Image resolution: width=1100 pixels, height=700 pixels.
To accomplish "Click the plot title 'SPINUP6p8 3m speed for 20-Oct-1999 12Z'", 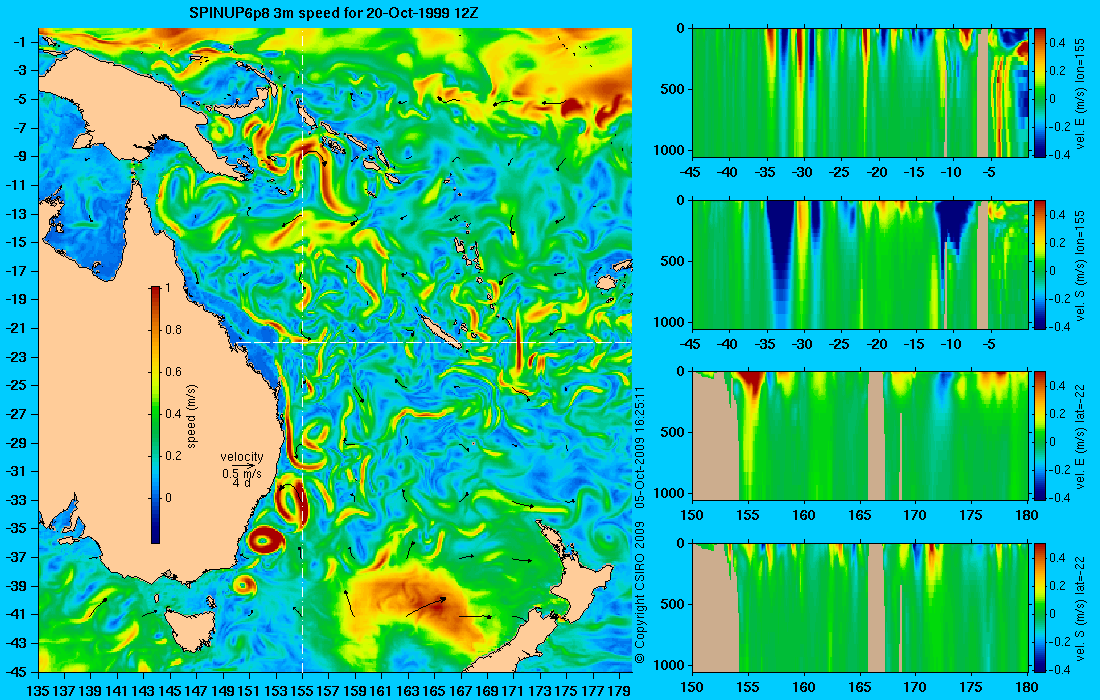I will 334,13.
